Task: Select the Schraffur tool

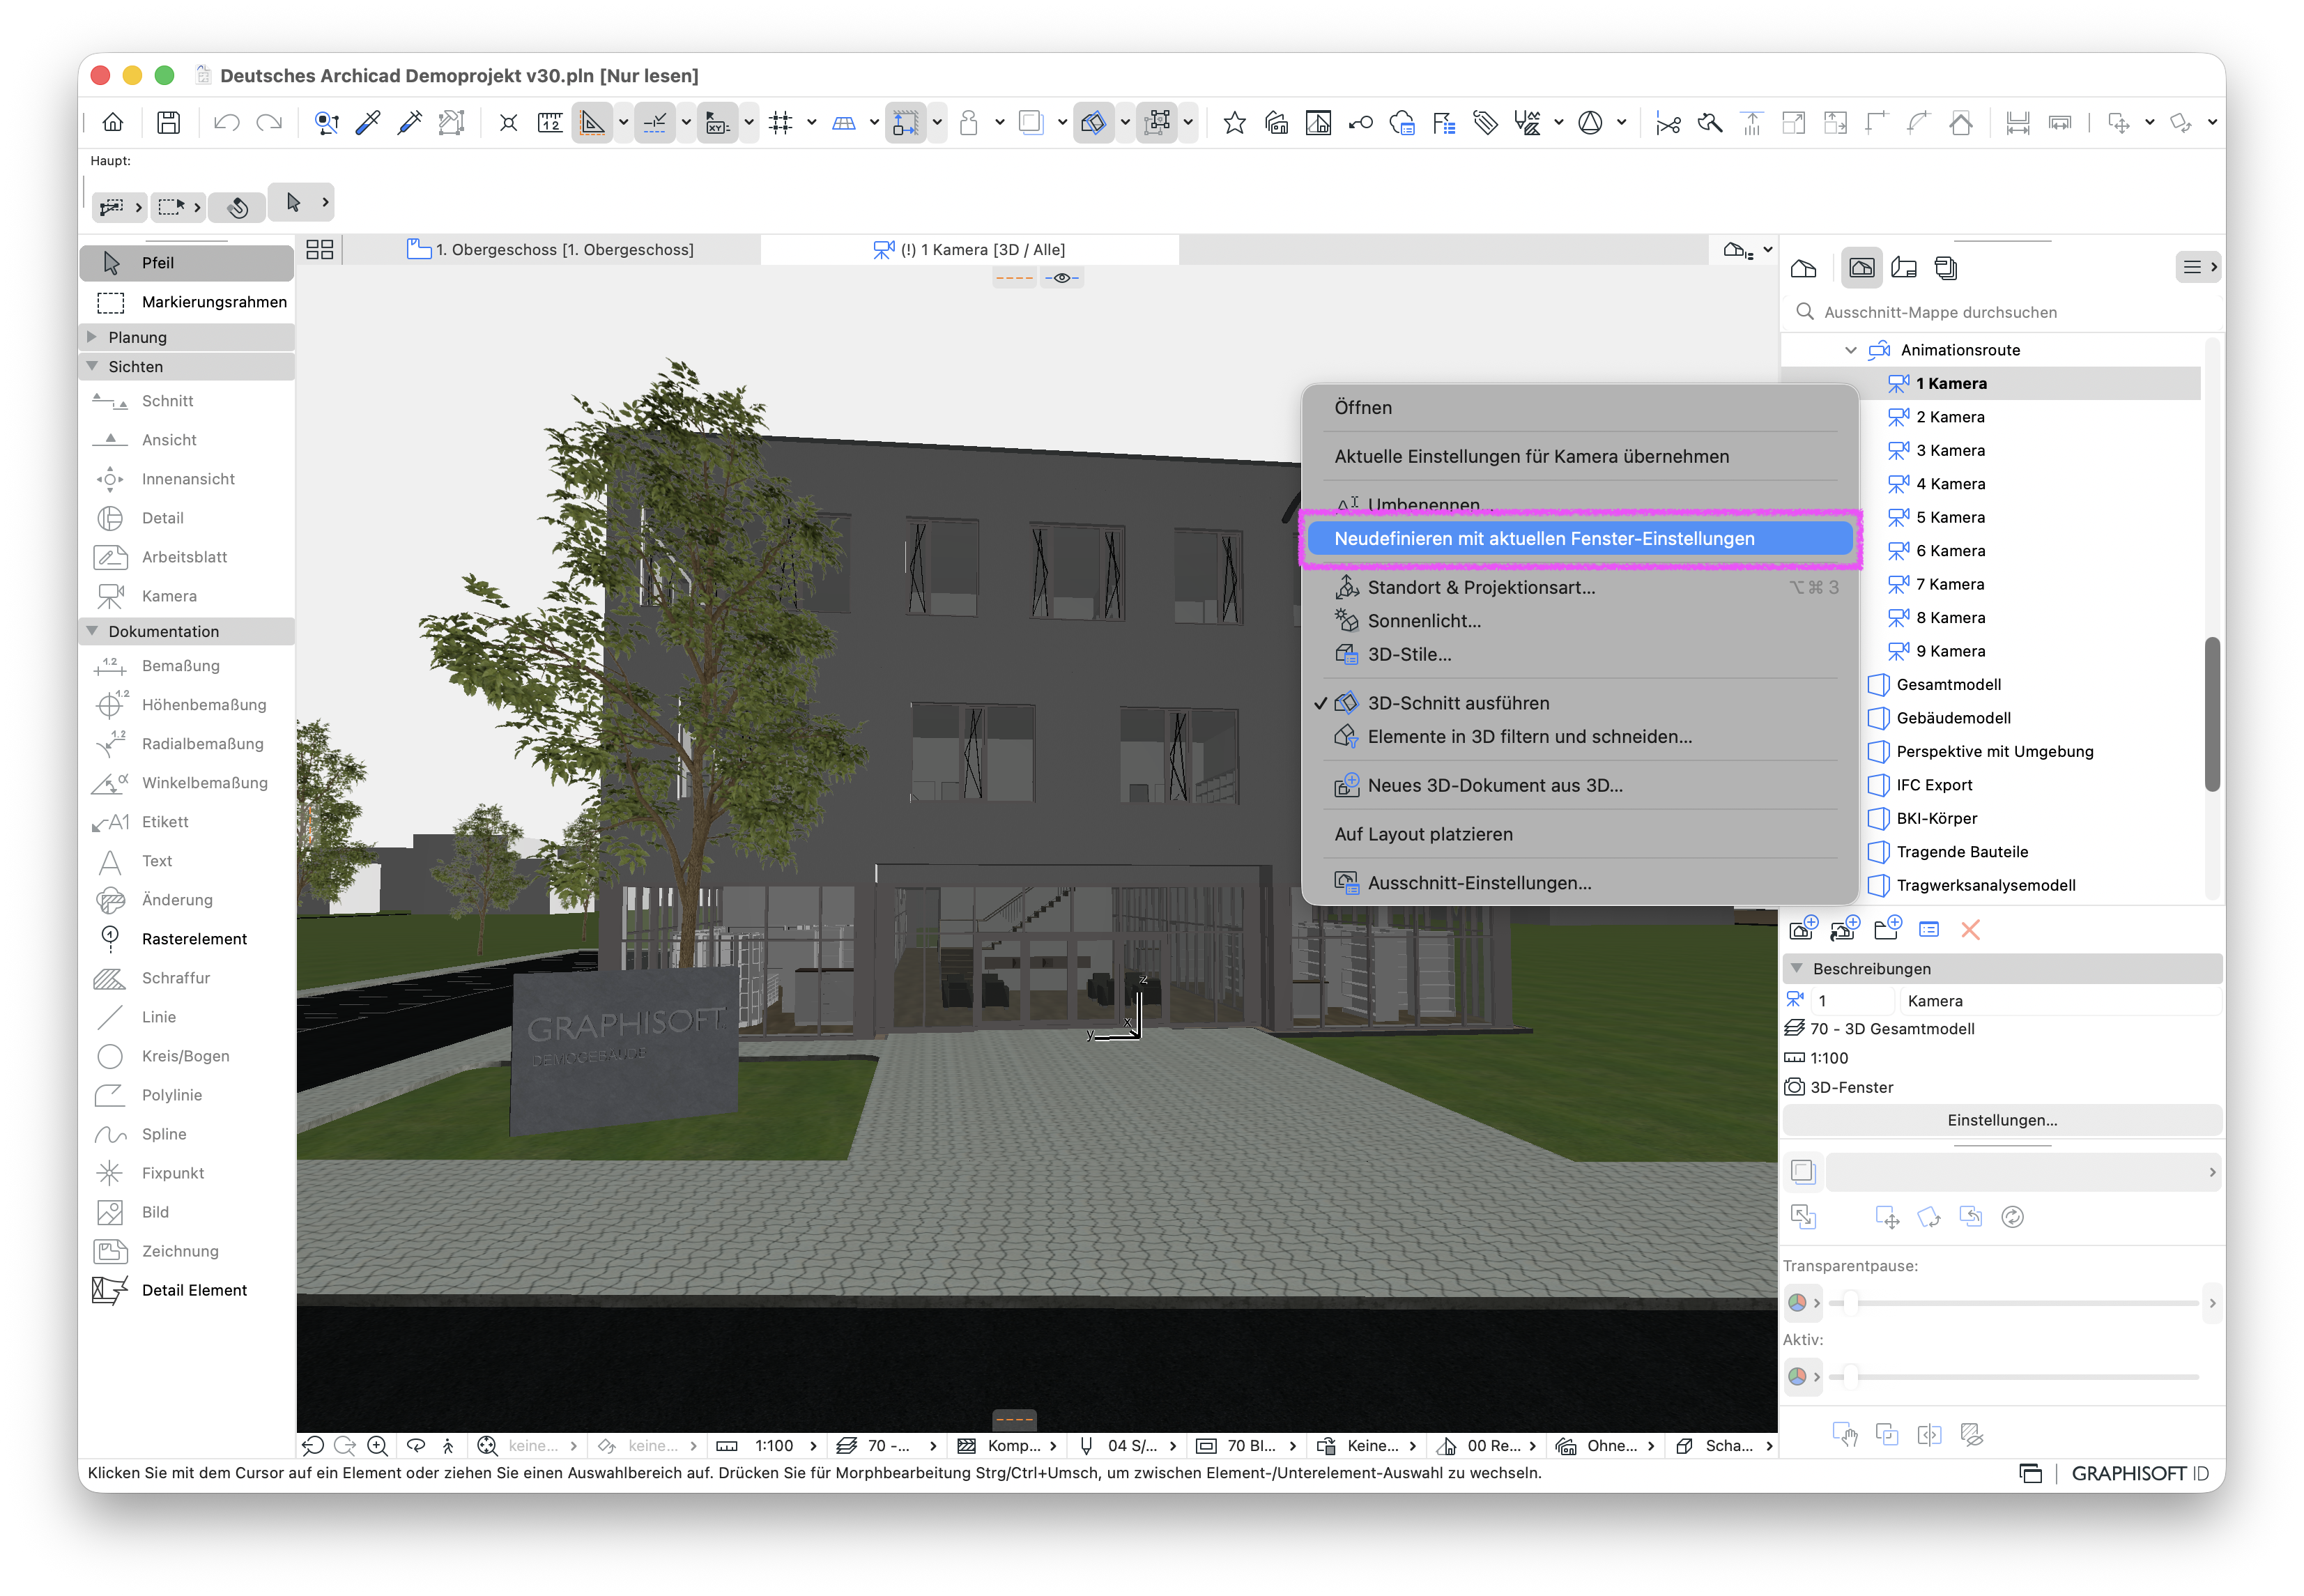Action: click(x=175, y=978)
